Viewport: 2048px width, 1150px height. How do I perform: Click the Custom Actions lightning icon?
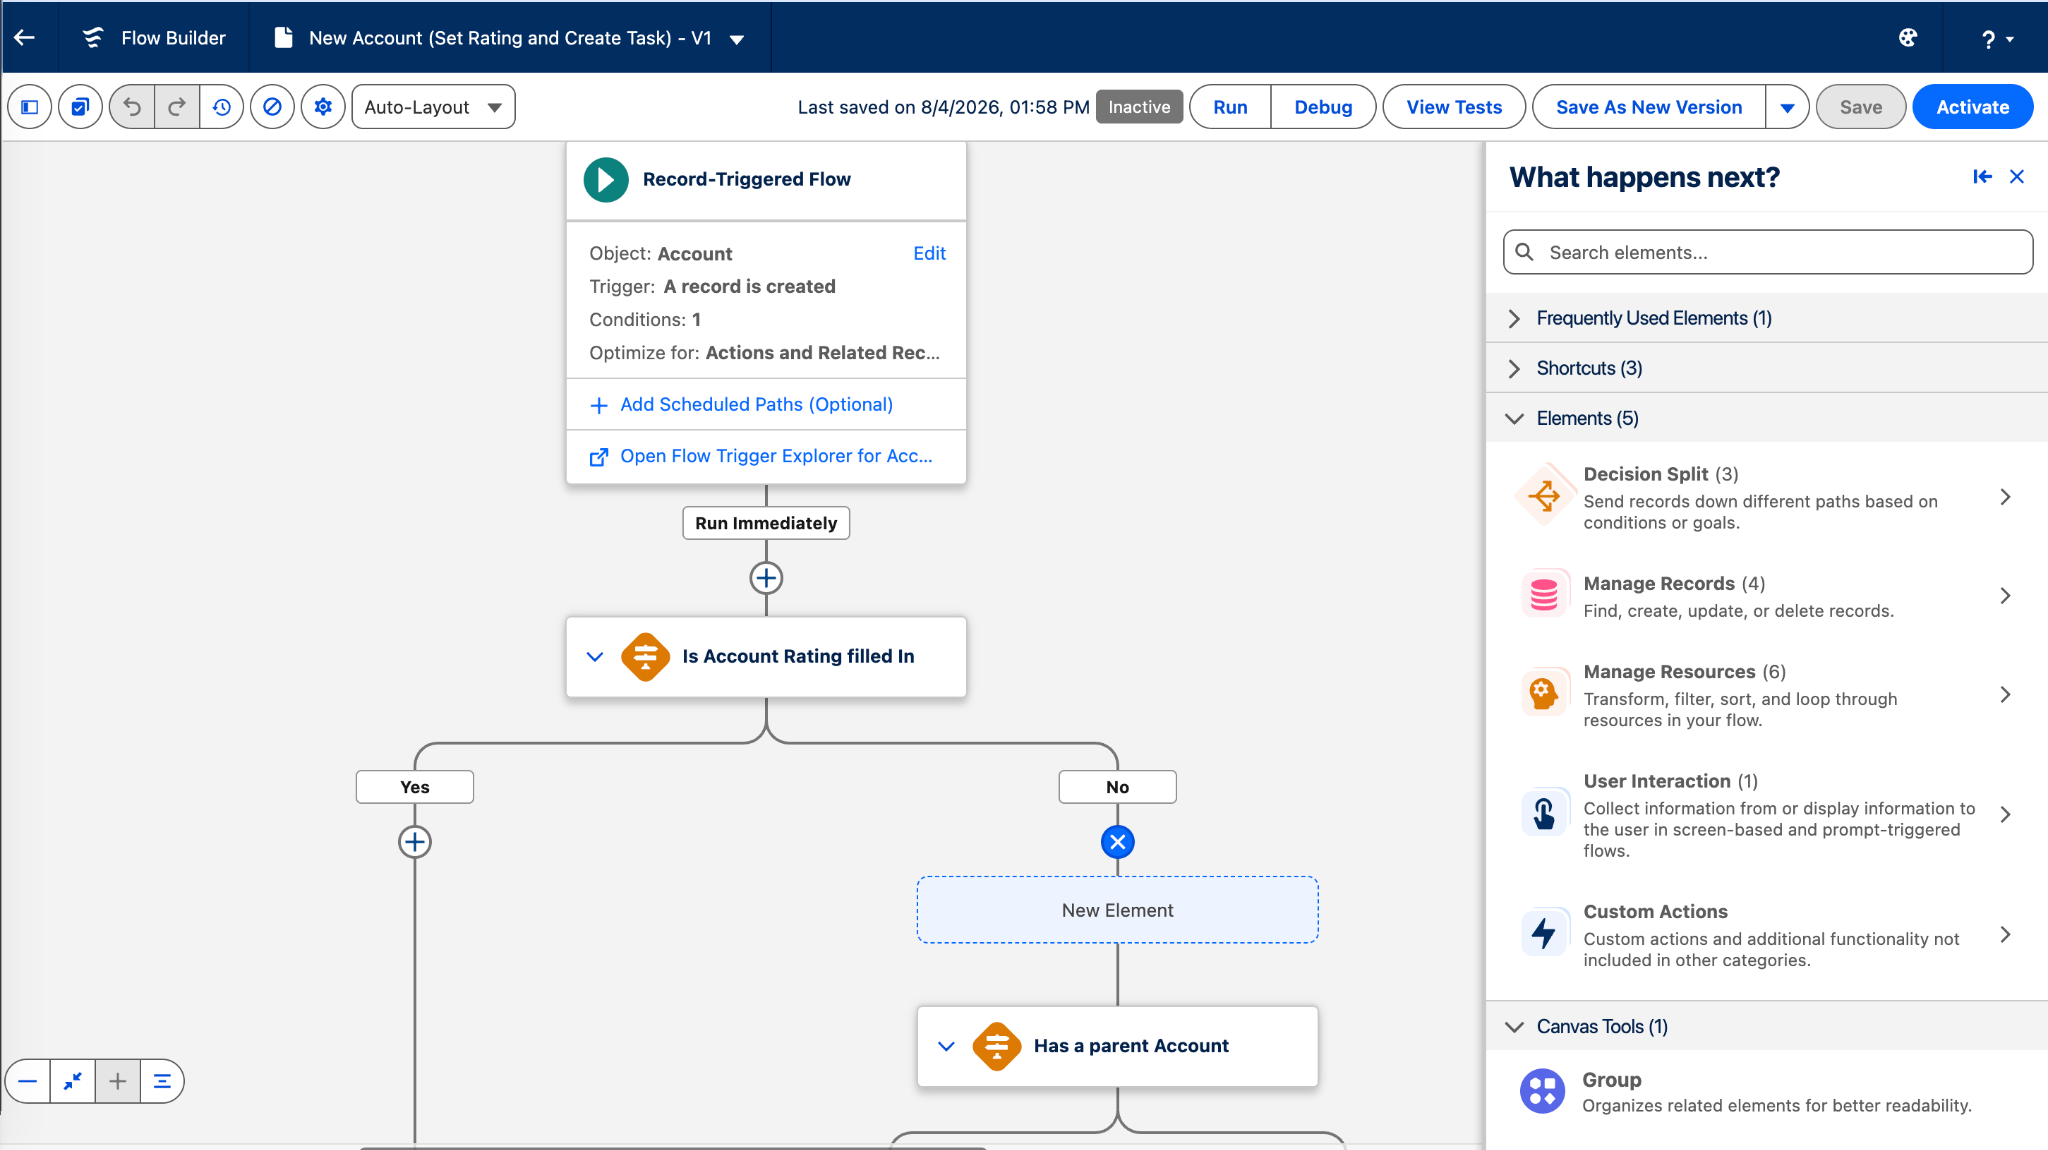point(1544,933)
